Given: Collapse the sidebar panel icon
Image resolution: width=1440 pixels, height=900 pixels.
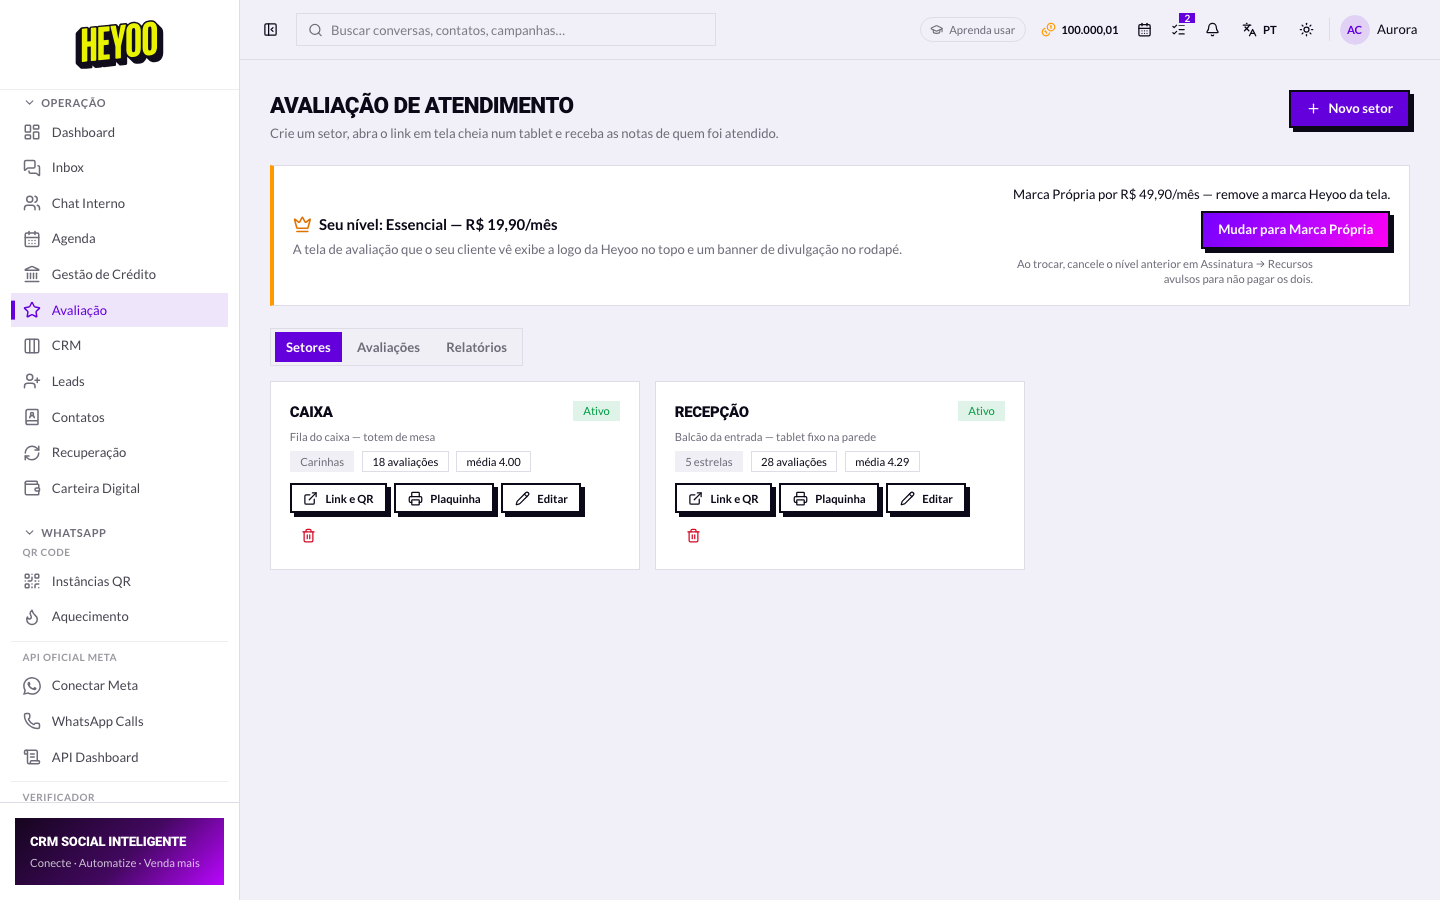Looking at the screenshot, I should pyautogui.click(x=270, y=30).
